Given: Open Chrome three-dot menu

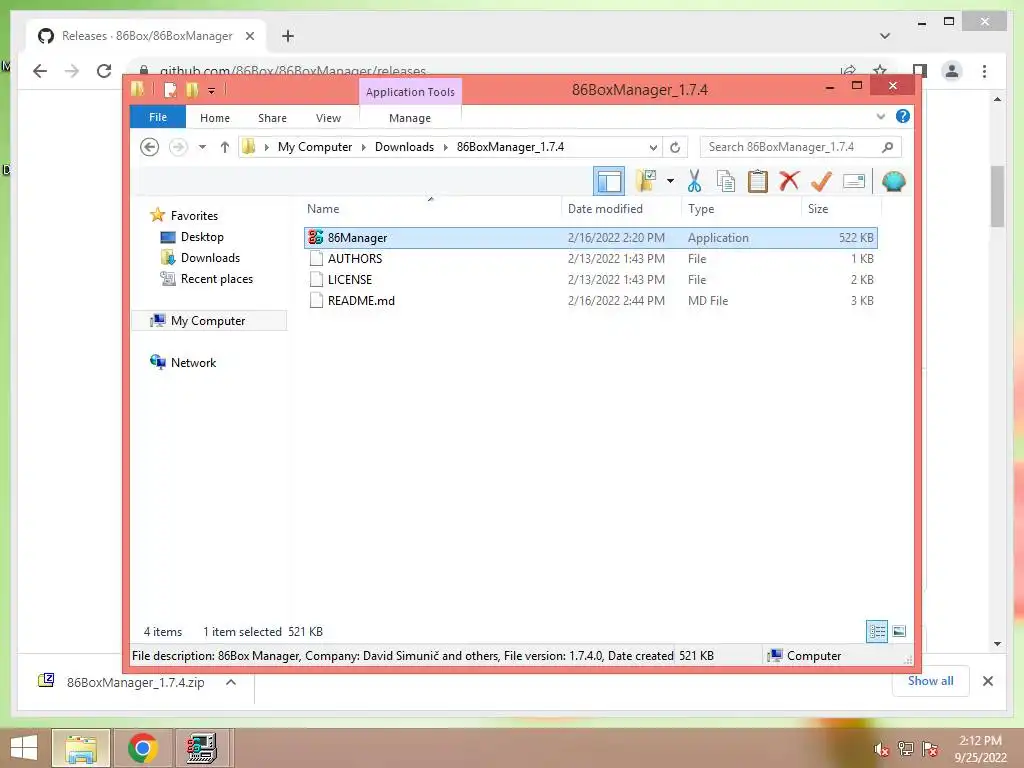Looking at the screenshot, I should pos(984,71).
